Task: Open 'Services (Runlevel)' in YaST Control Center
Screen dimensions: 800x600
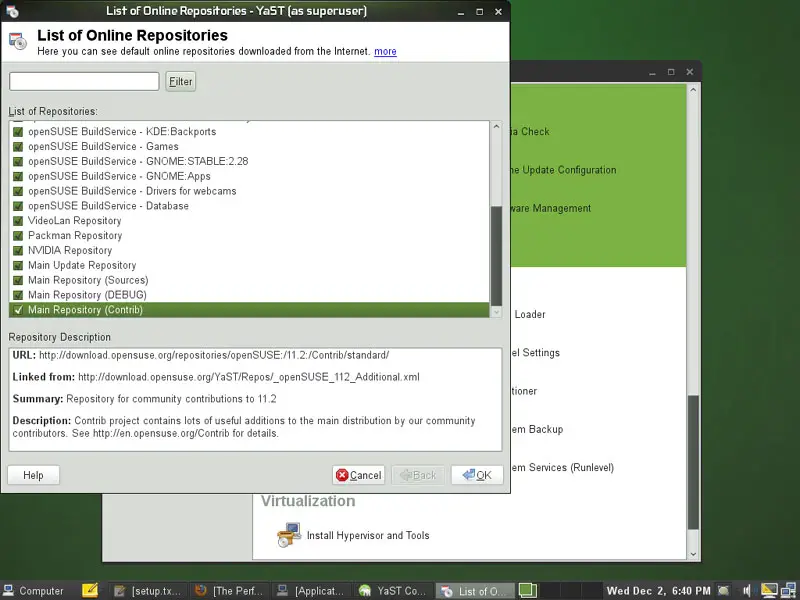Action: coord(562,467)
